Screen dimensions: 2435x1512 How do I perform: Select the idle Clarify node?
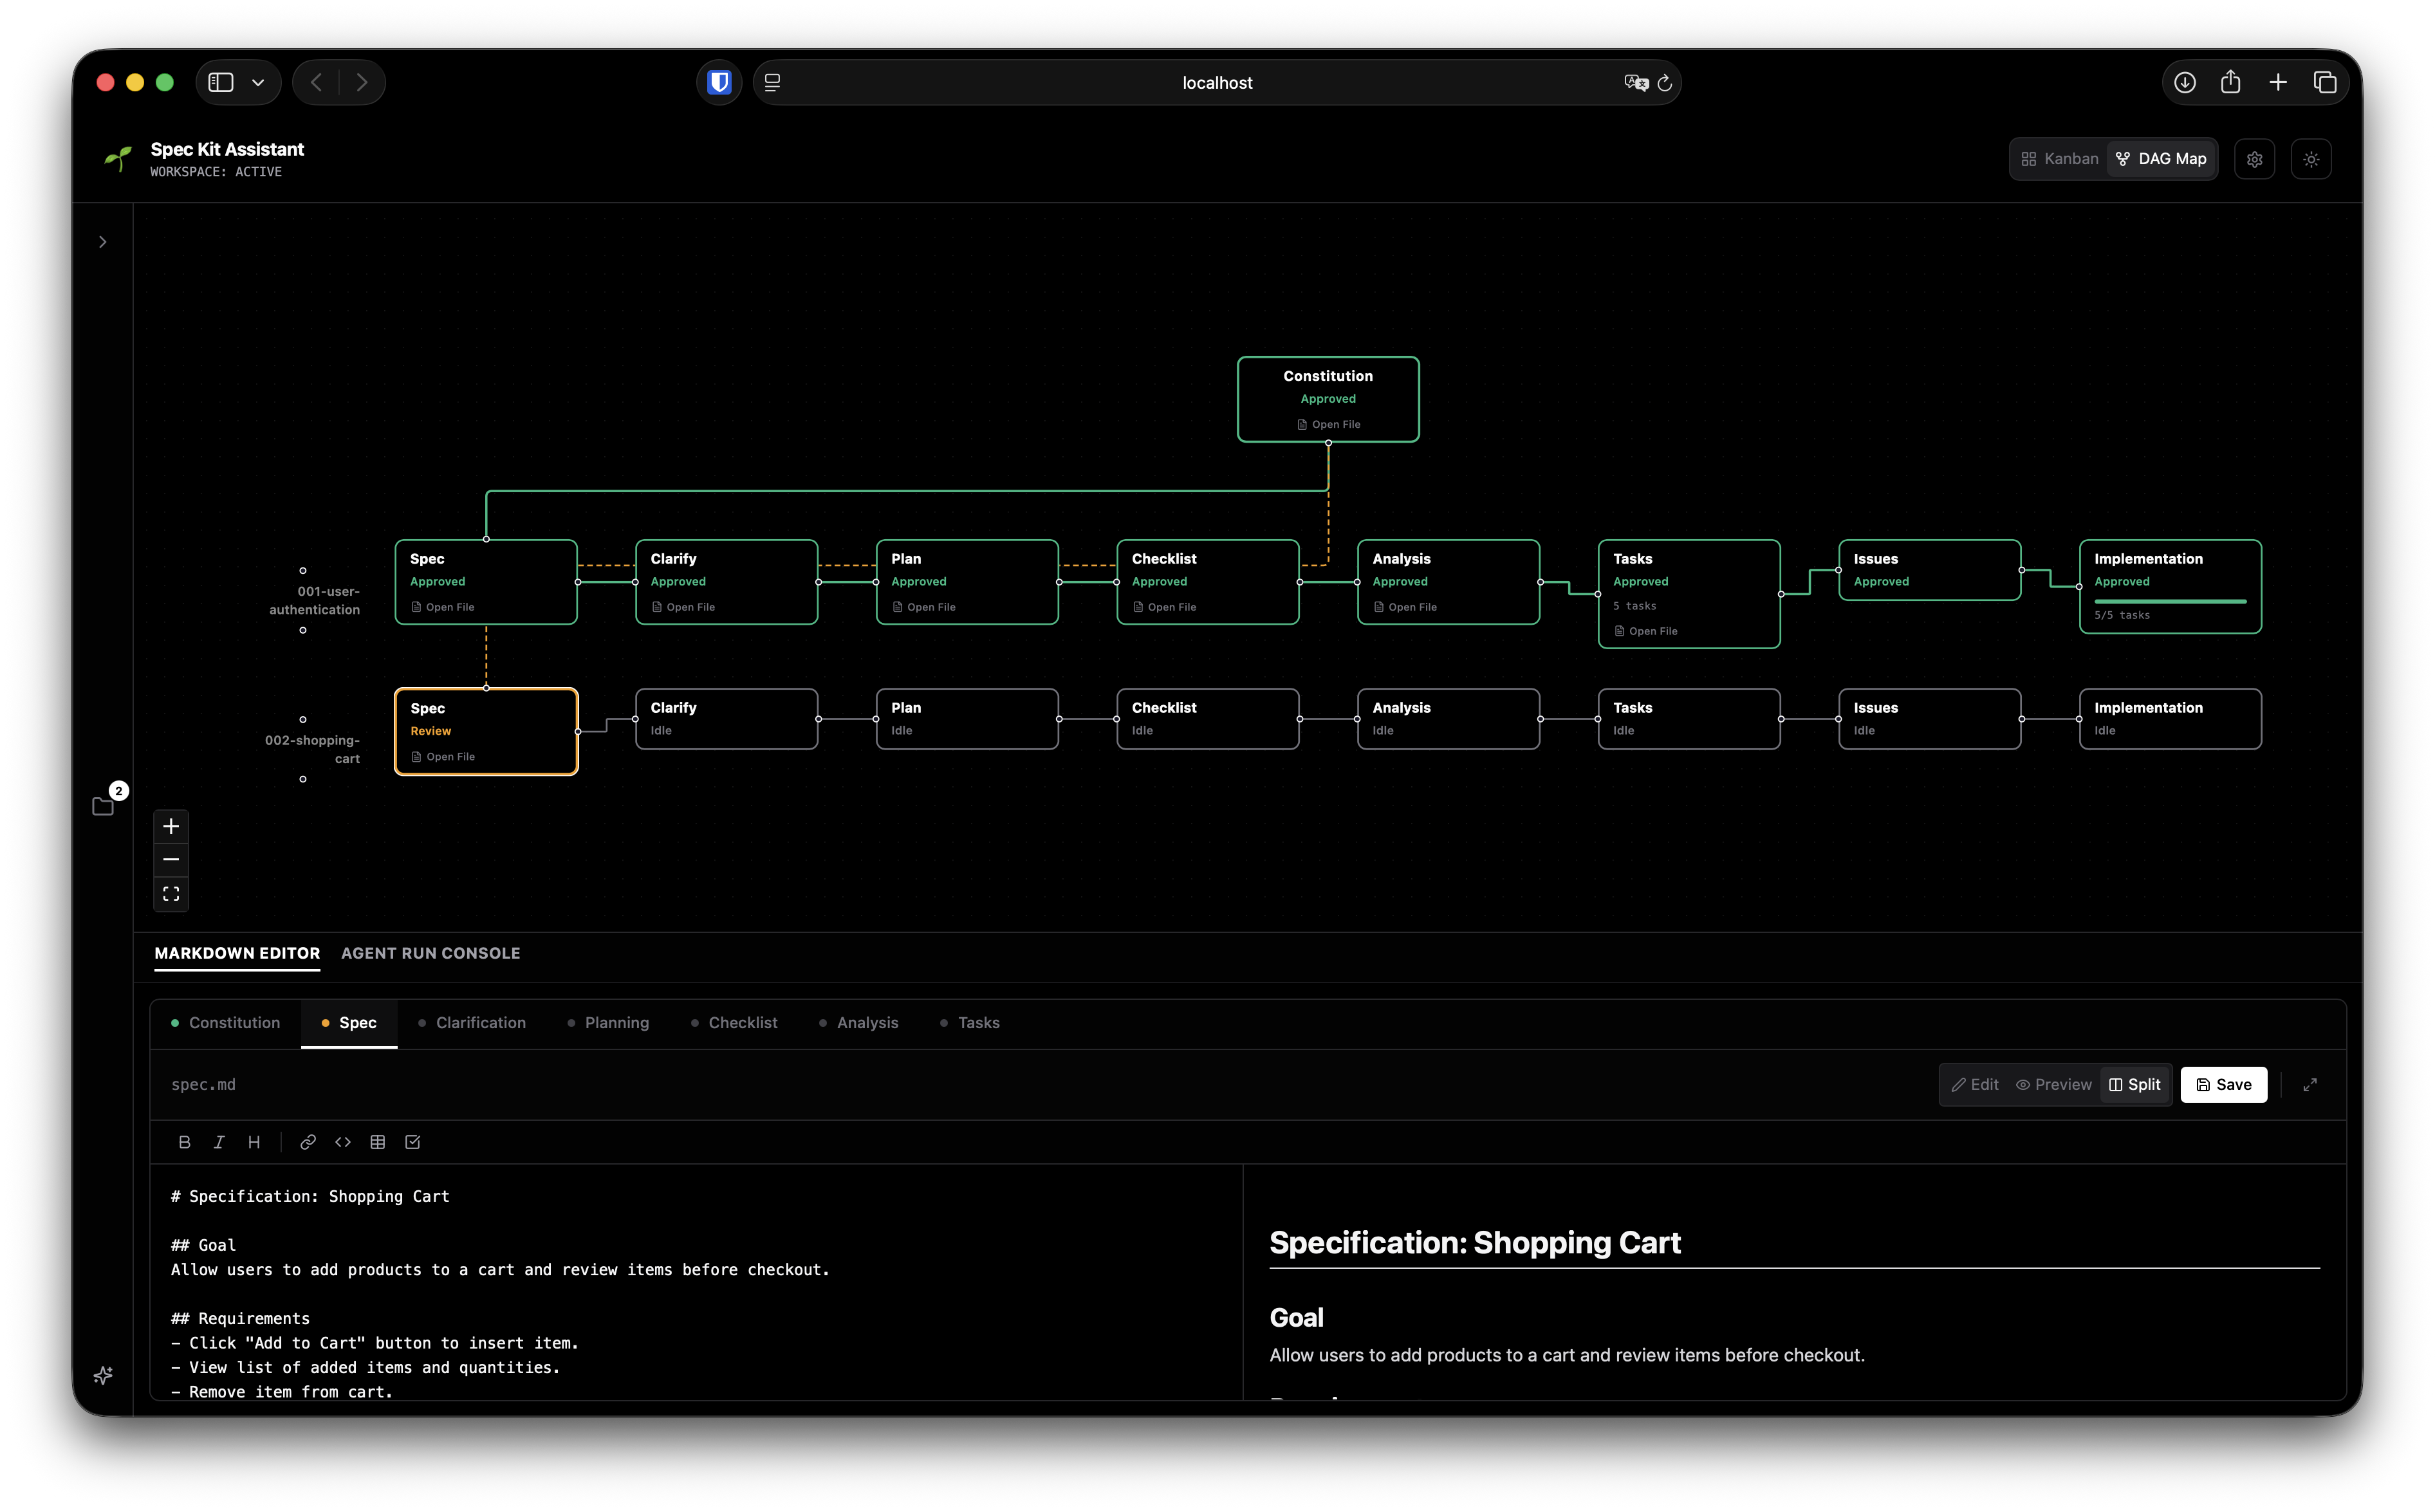point(726,719)
